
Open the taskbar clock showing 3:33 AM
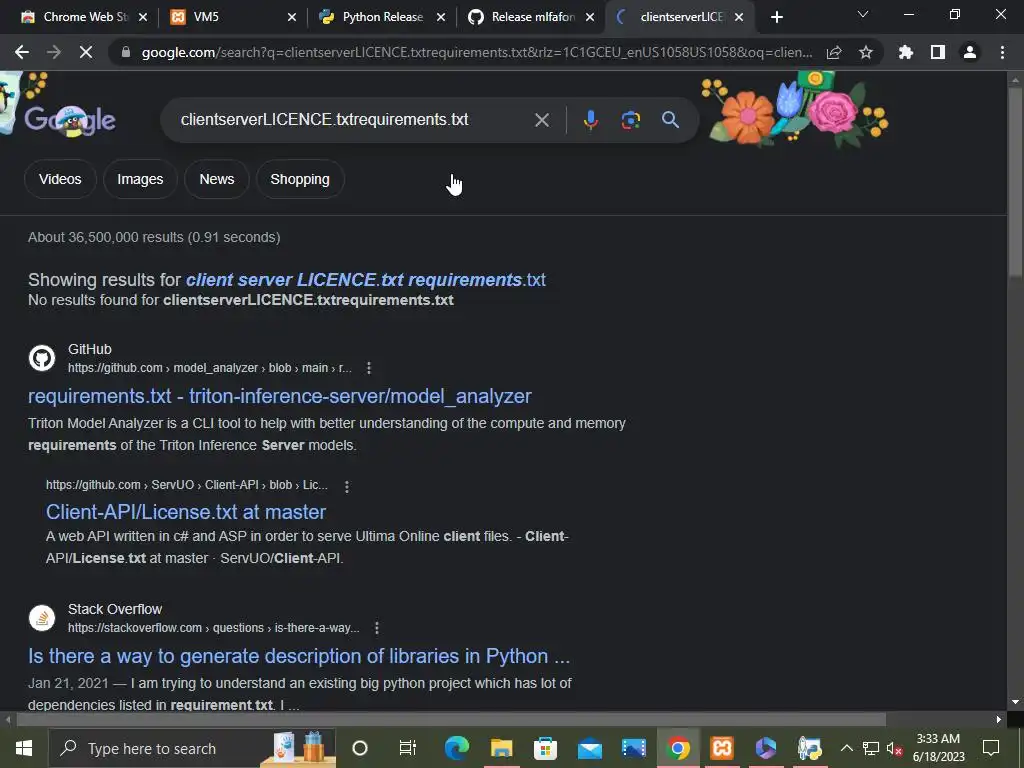pos(938,748)
